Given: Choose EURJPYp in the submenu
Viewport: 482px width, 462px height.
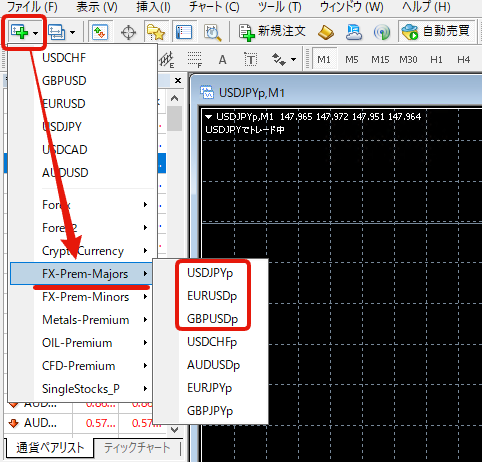Looking at the screenshot, I should (x=210, y=388).
